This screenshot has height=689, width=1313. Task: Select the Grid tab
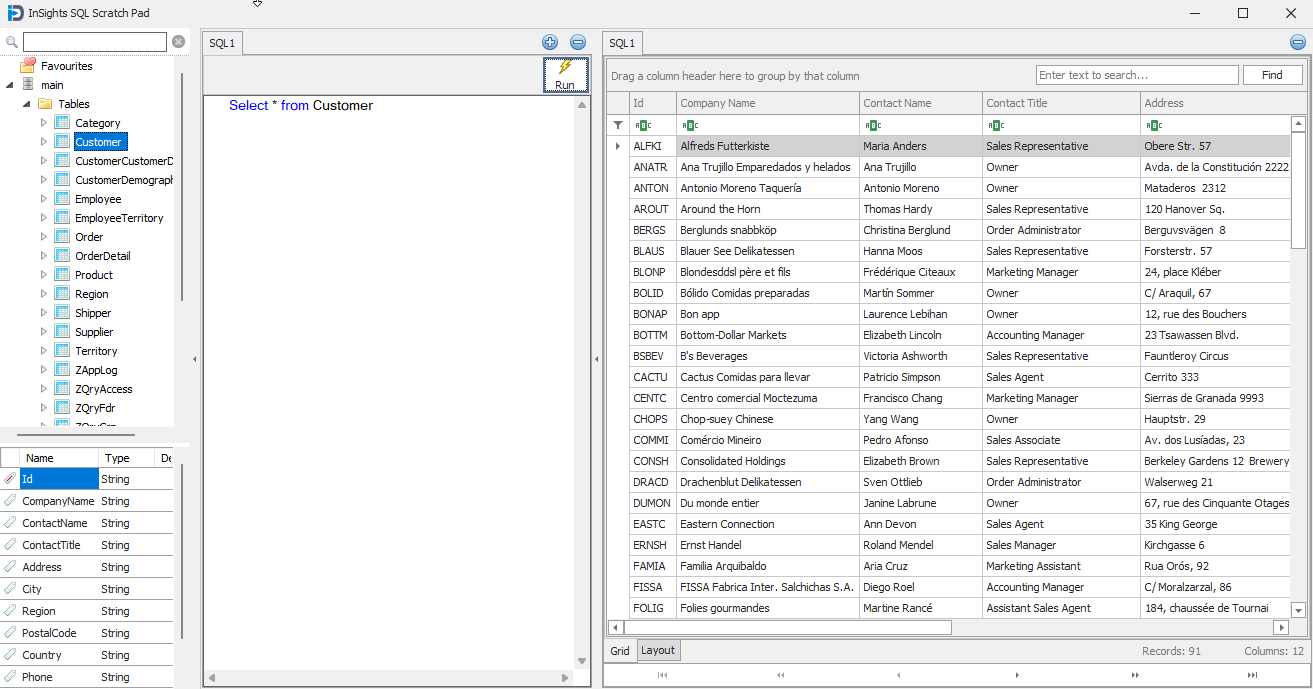pos(620,651)
